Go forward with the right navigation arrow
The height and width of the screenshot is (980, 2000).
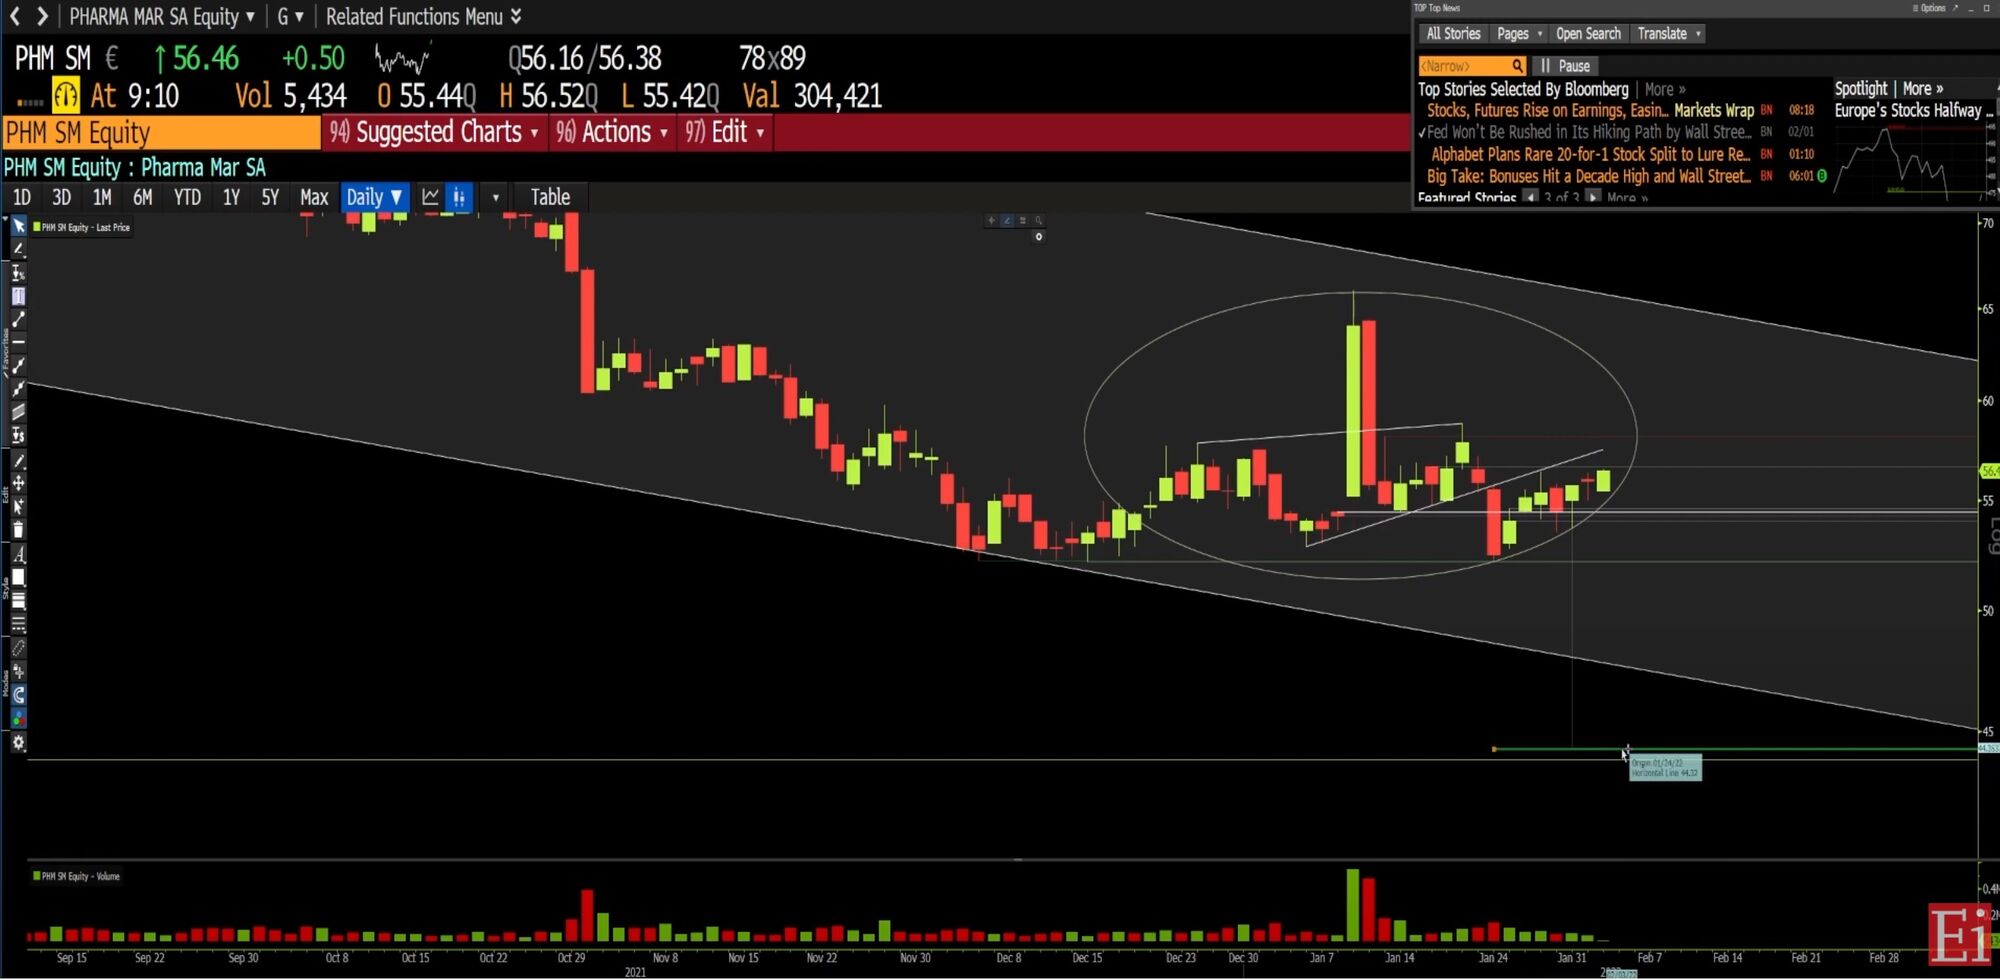click(42, 16)
